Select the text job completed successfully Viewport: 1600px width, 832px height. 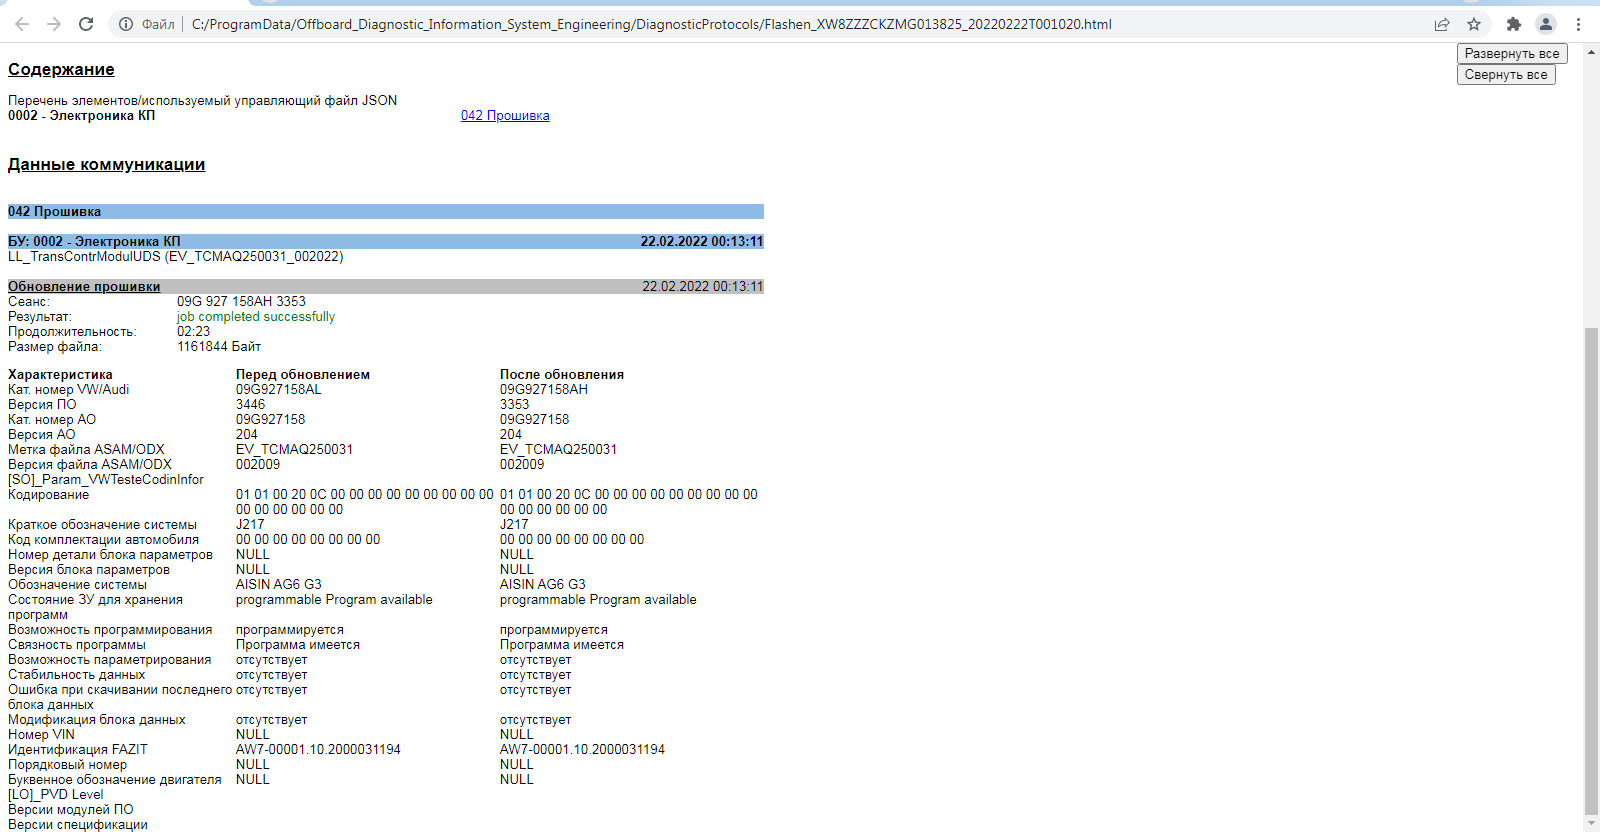(x=256, y=316)
